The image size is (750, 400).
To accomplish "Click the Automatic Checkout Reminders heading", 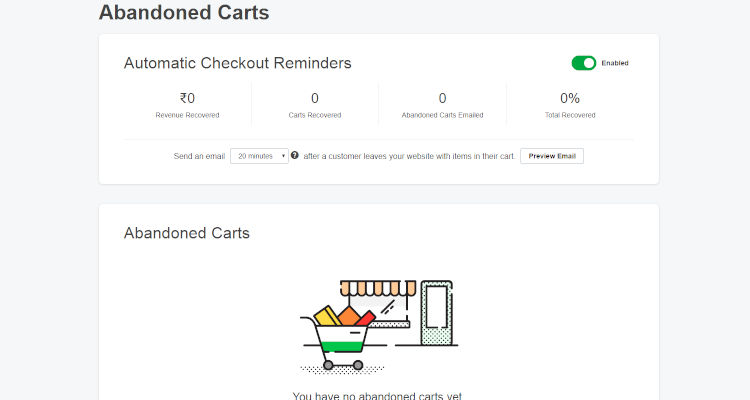I will [237, 63].
